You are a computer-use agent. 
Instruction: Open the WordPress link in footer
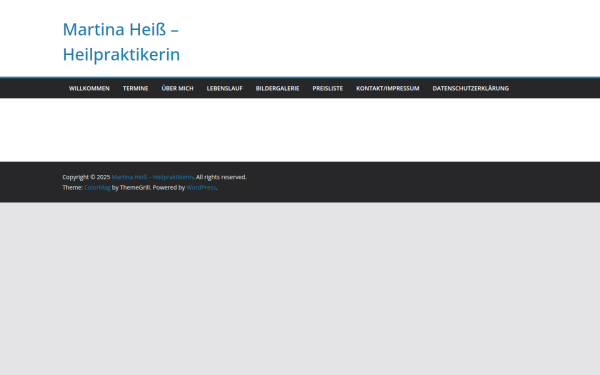tap(201, 188)
